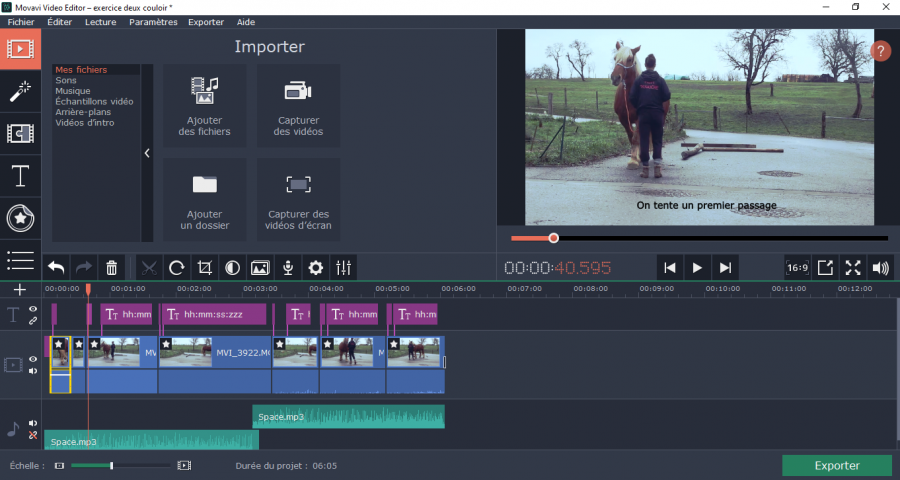
Task: Open the audio Equalizer icon
Action: 344,268
